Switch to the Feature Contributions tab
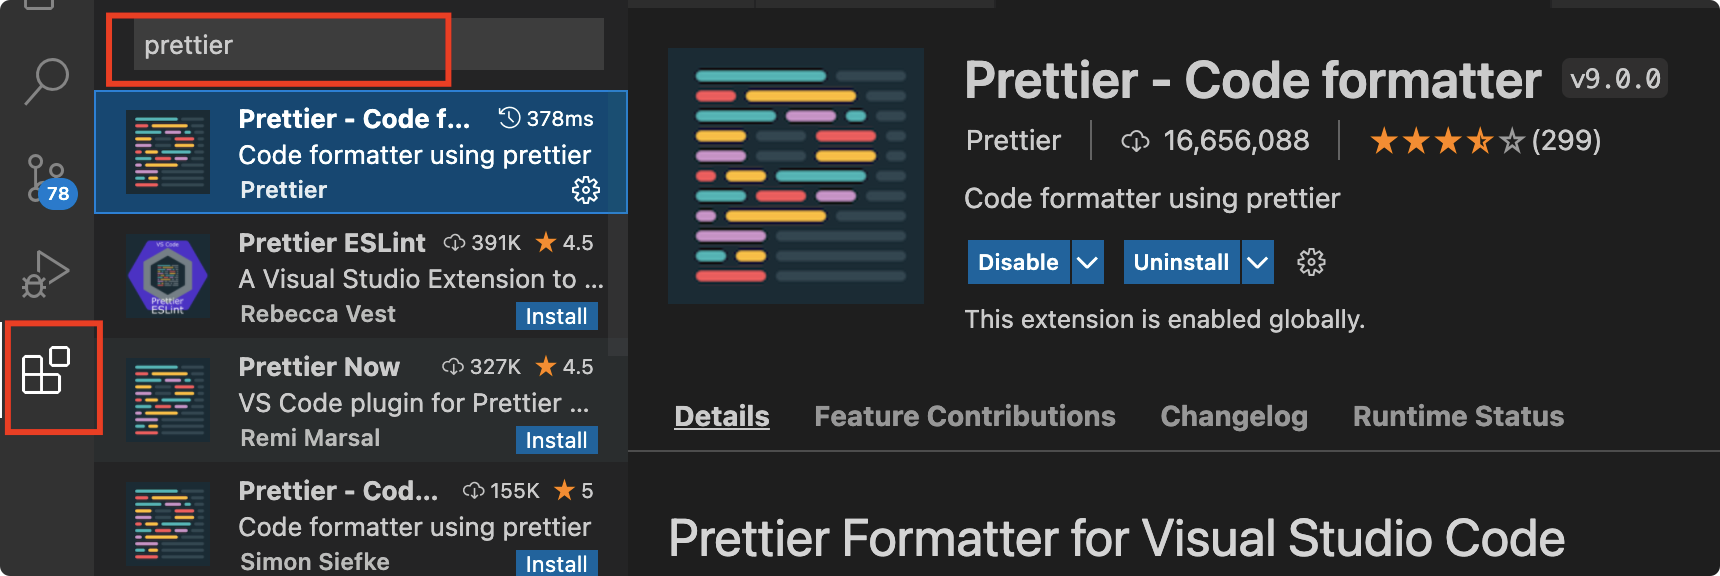The image size is (1720, 576). (x=965, y=416)
